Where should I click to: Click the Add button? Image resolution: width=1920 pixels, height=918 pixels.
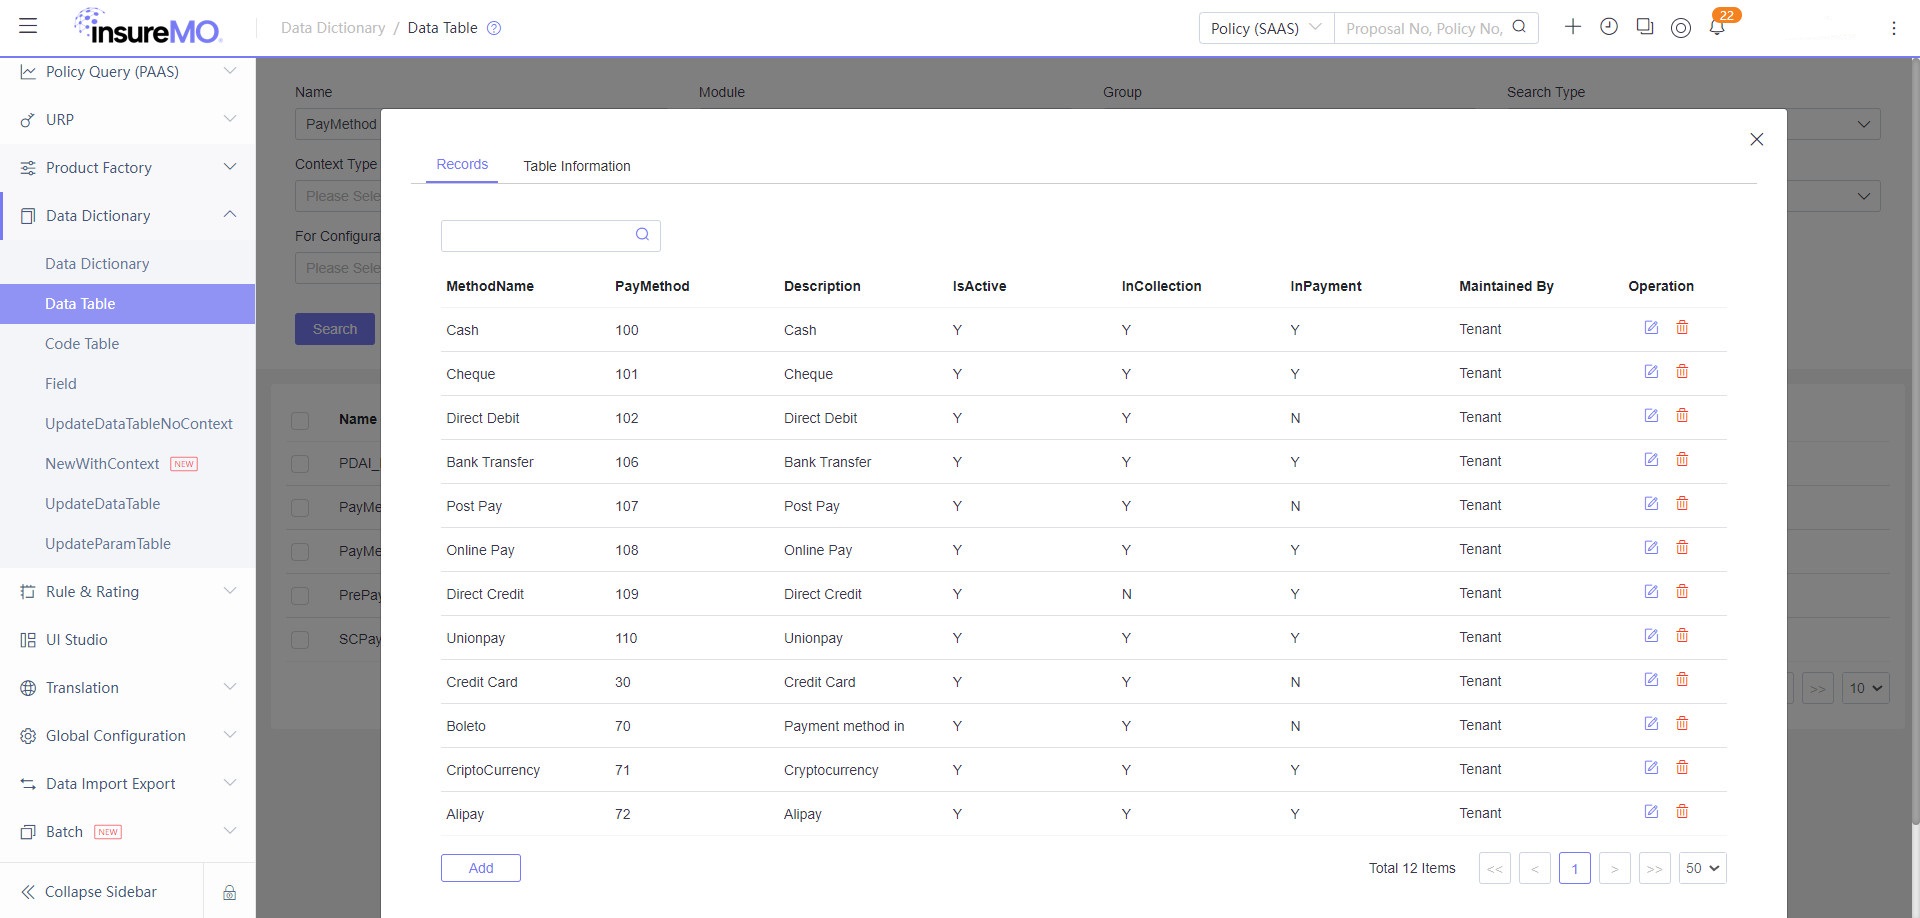(x=481, y=868)
